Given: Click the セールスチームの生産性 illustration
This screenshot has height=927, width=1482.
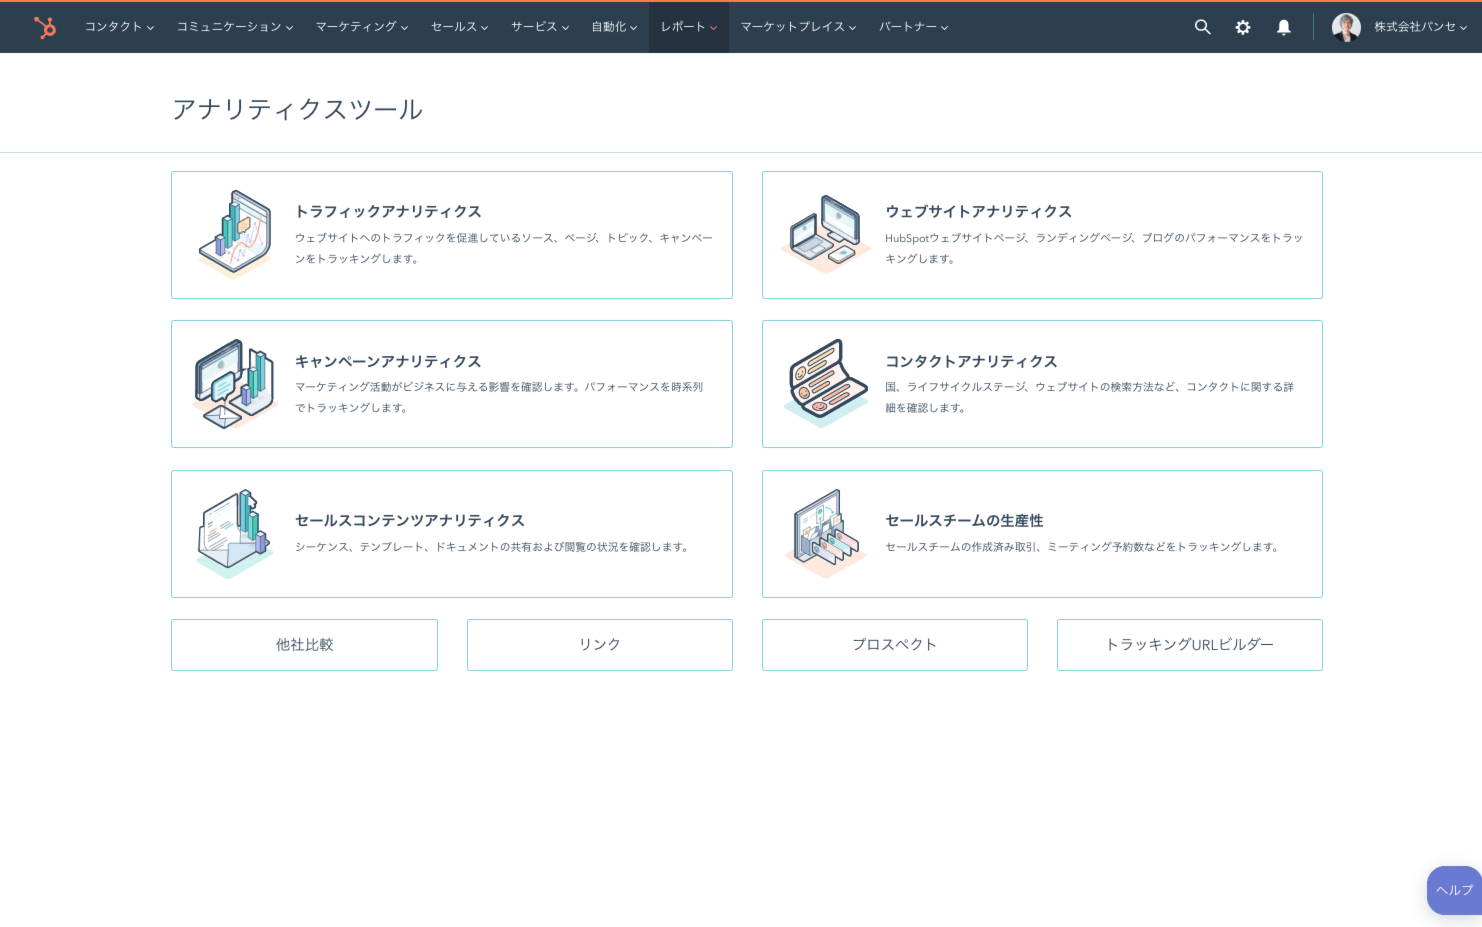Looking at the screenshot, I should [x=825, y=533].
